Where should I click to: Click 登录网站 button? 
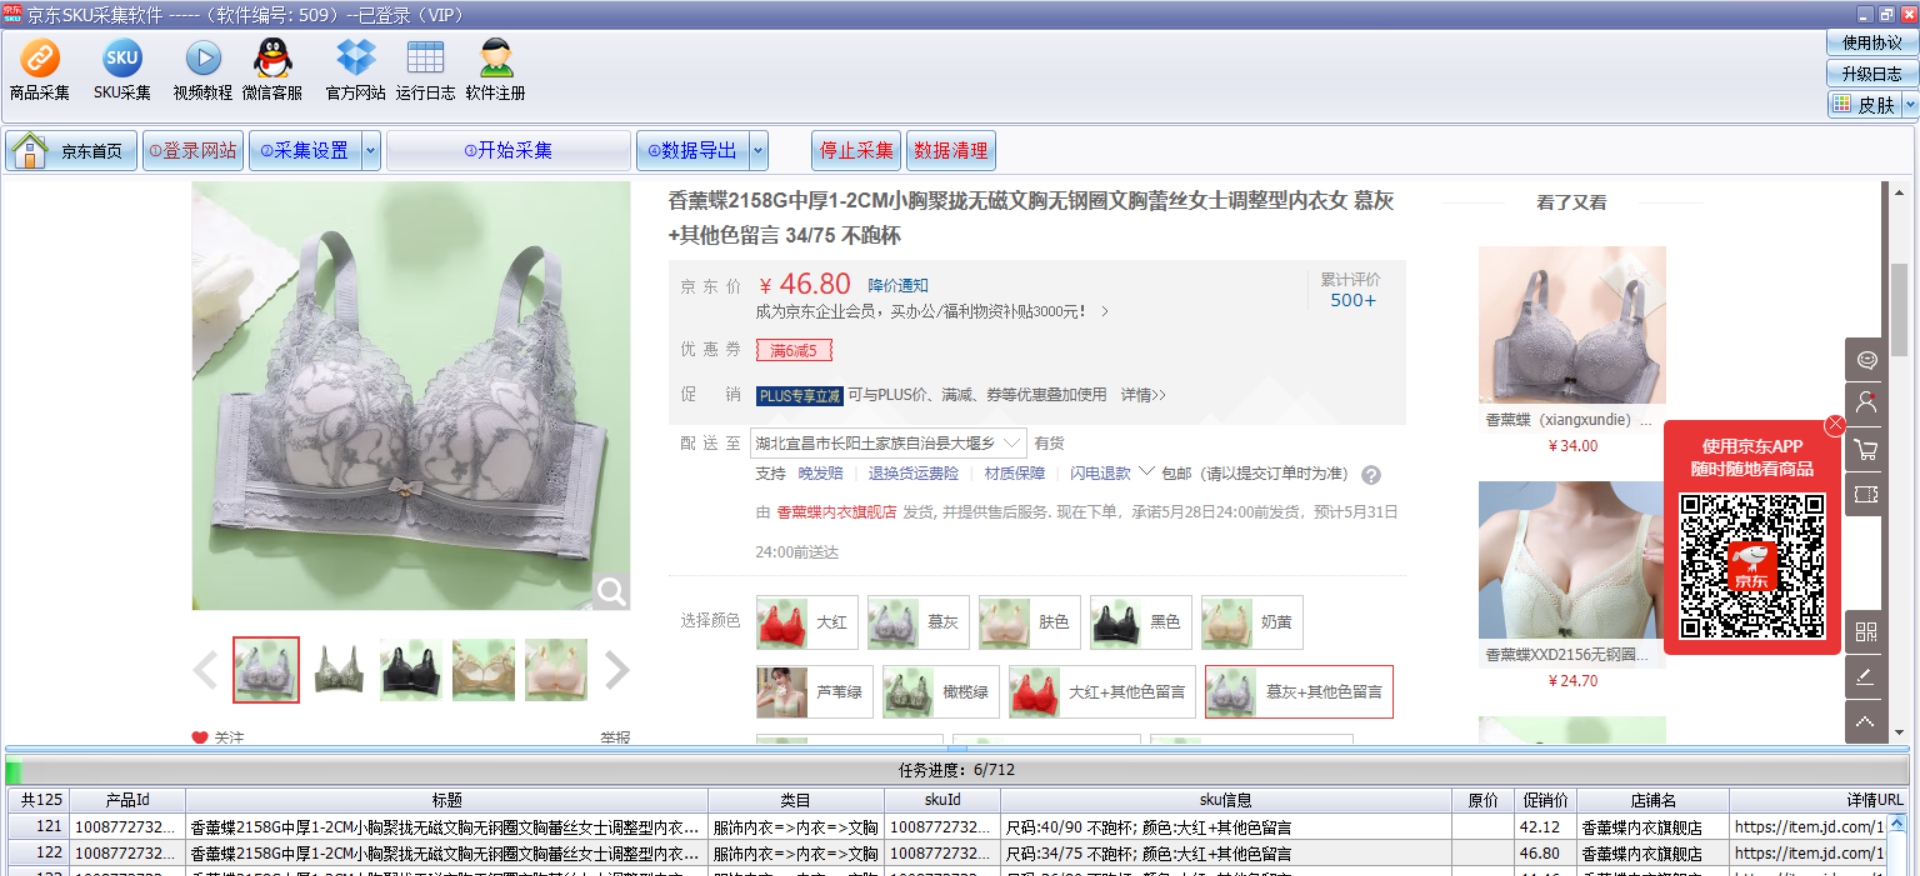click(x=193, y=151)
